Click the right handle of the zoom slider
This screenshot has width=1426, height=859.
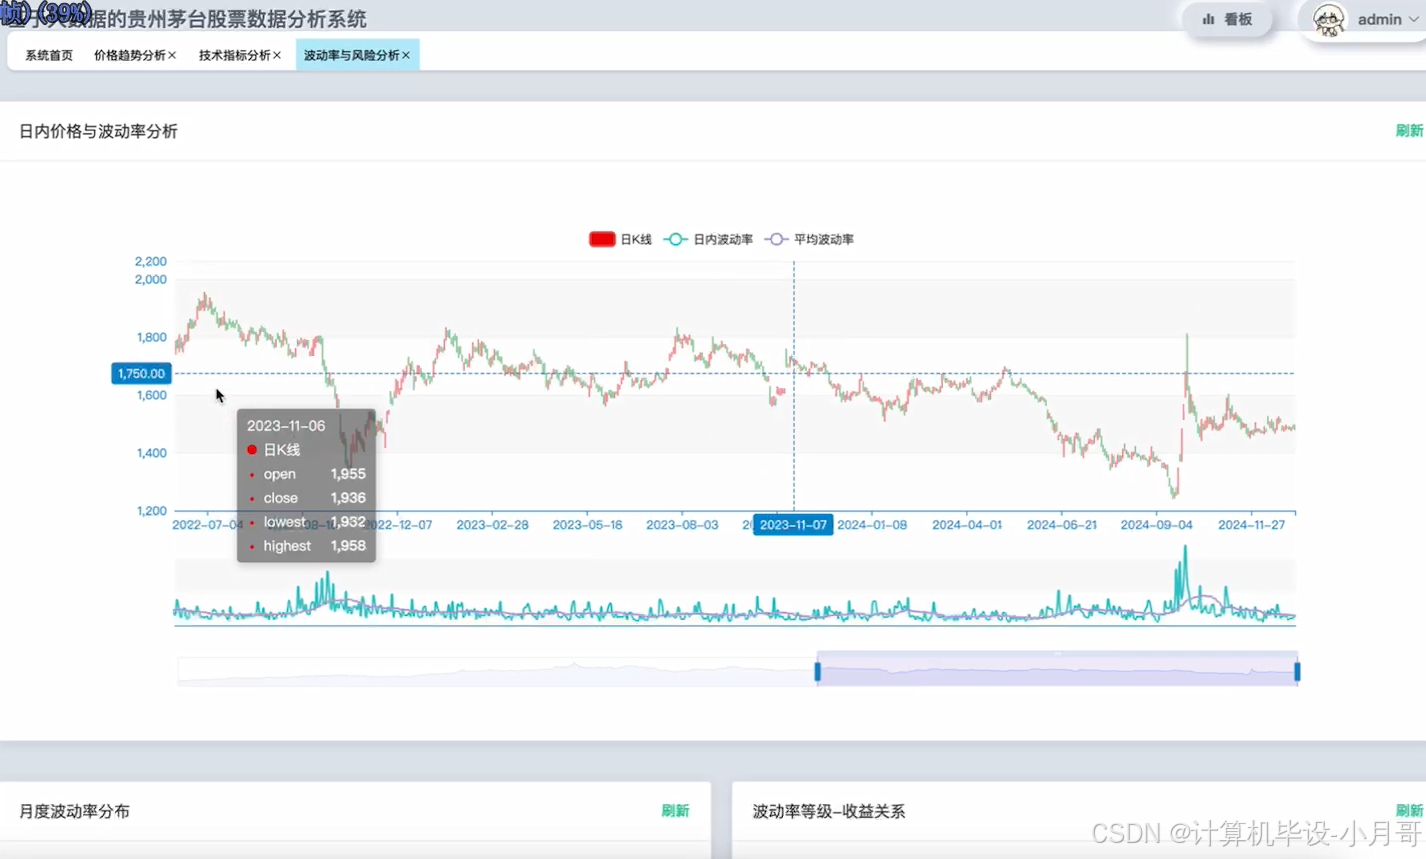(1297, 671)
